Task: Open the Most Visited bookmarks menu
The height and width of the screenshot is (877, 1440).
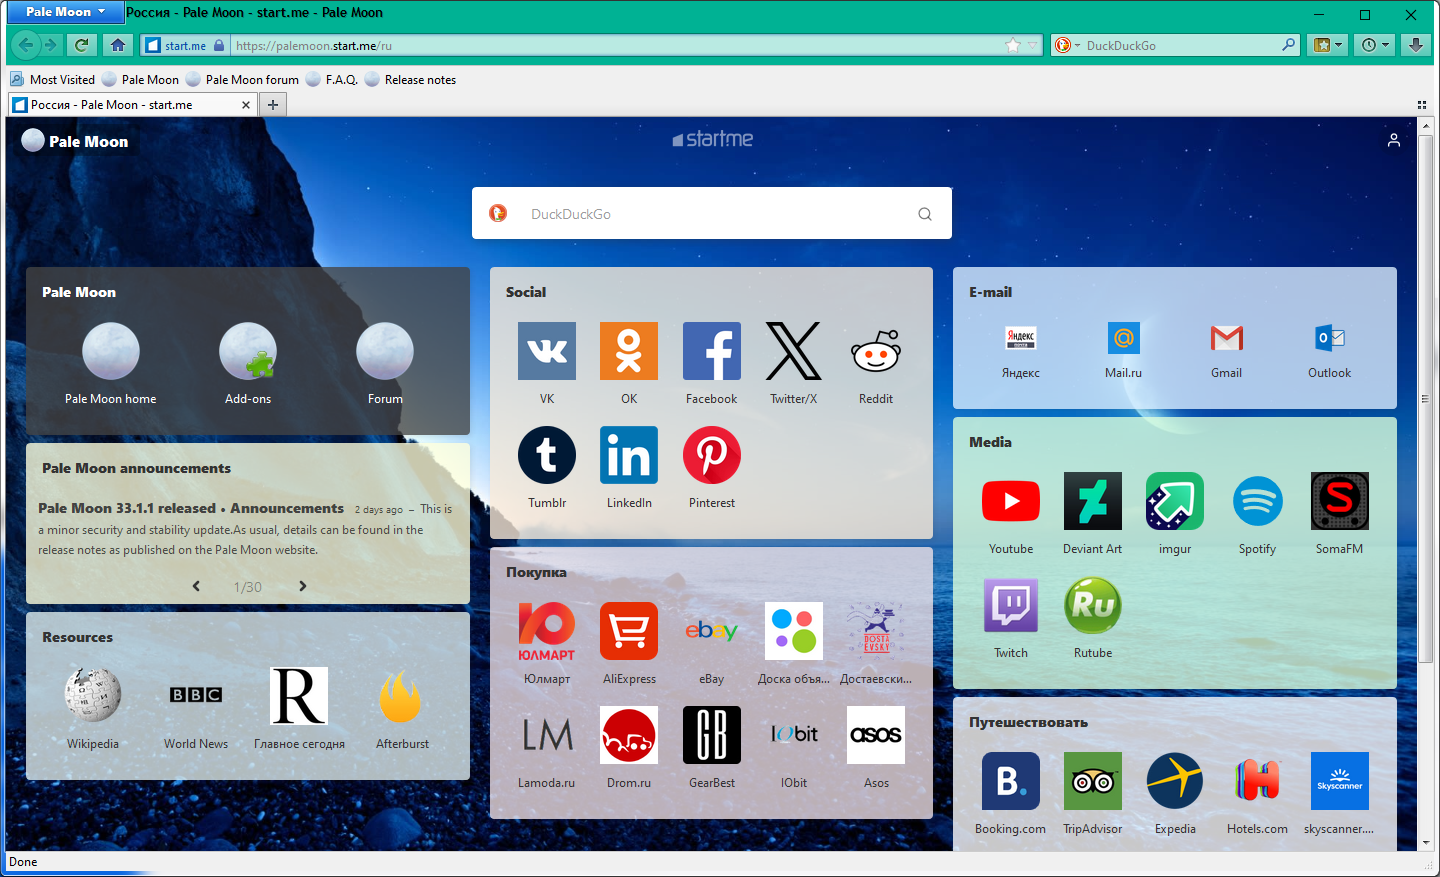Action: coord(52,80)
